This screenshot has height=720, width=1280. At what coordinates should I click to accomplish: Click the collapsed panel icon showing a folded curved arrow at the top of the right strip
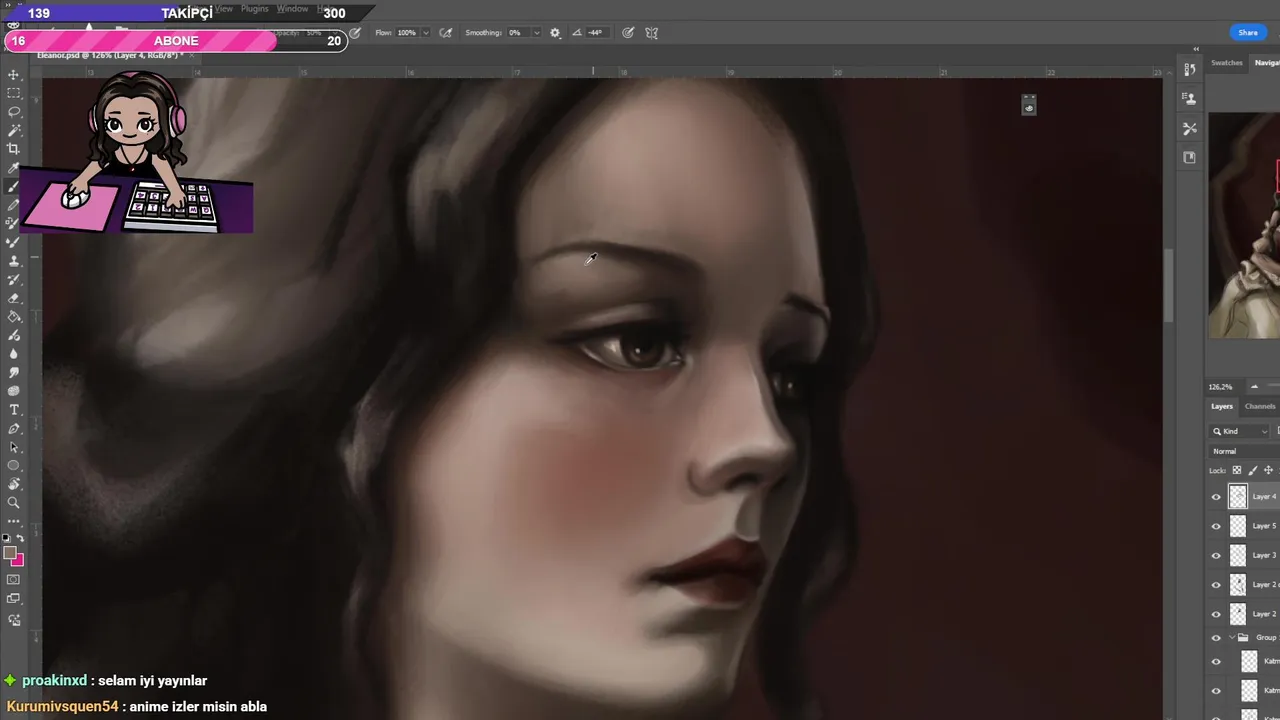1189,70
